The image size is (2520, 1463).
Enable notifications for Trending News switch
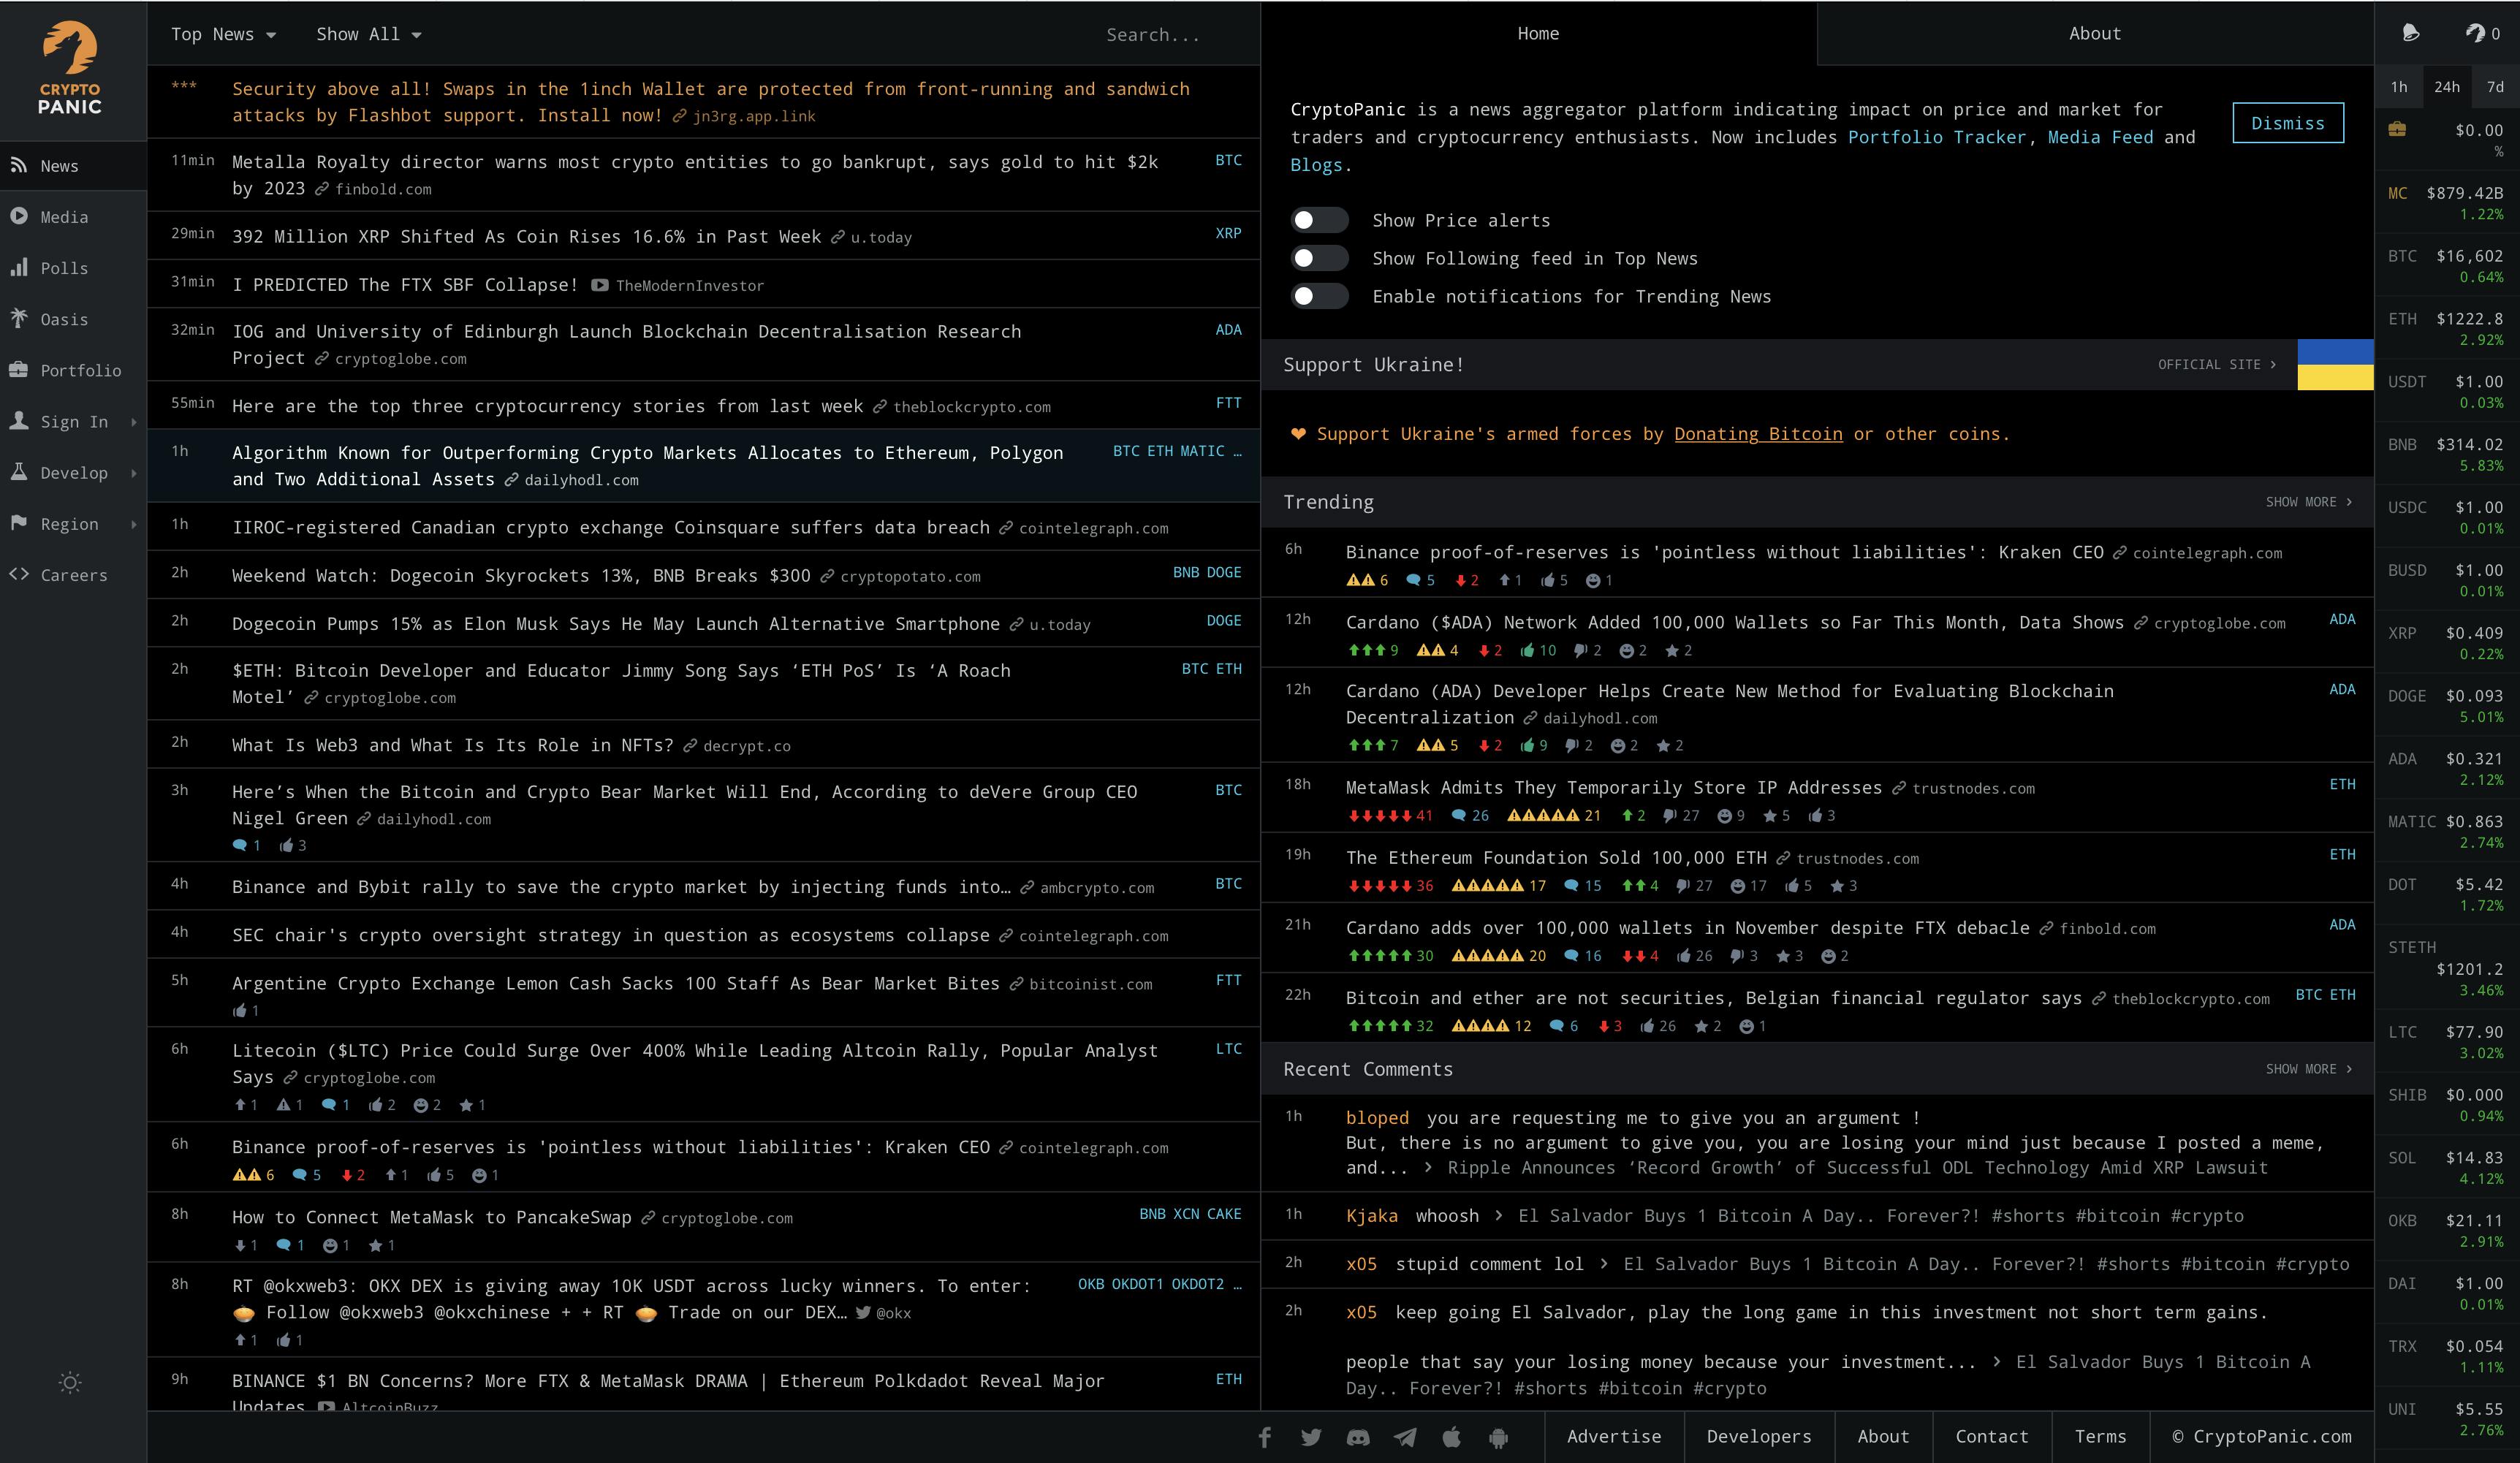pos(1319,296)
